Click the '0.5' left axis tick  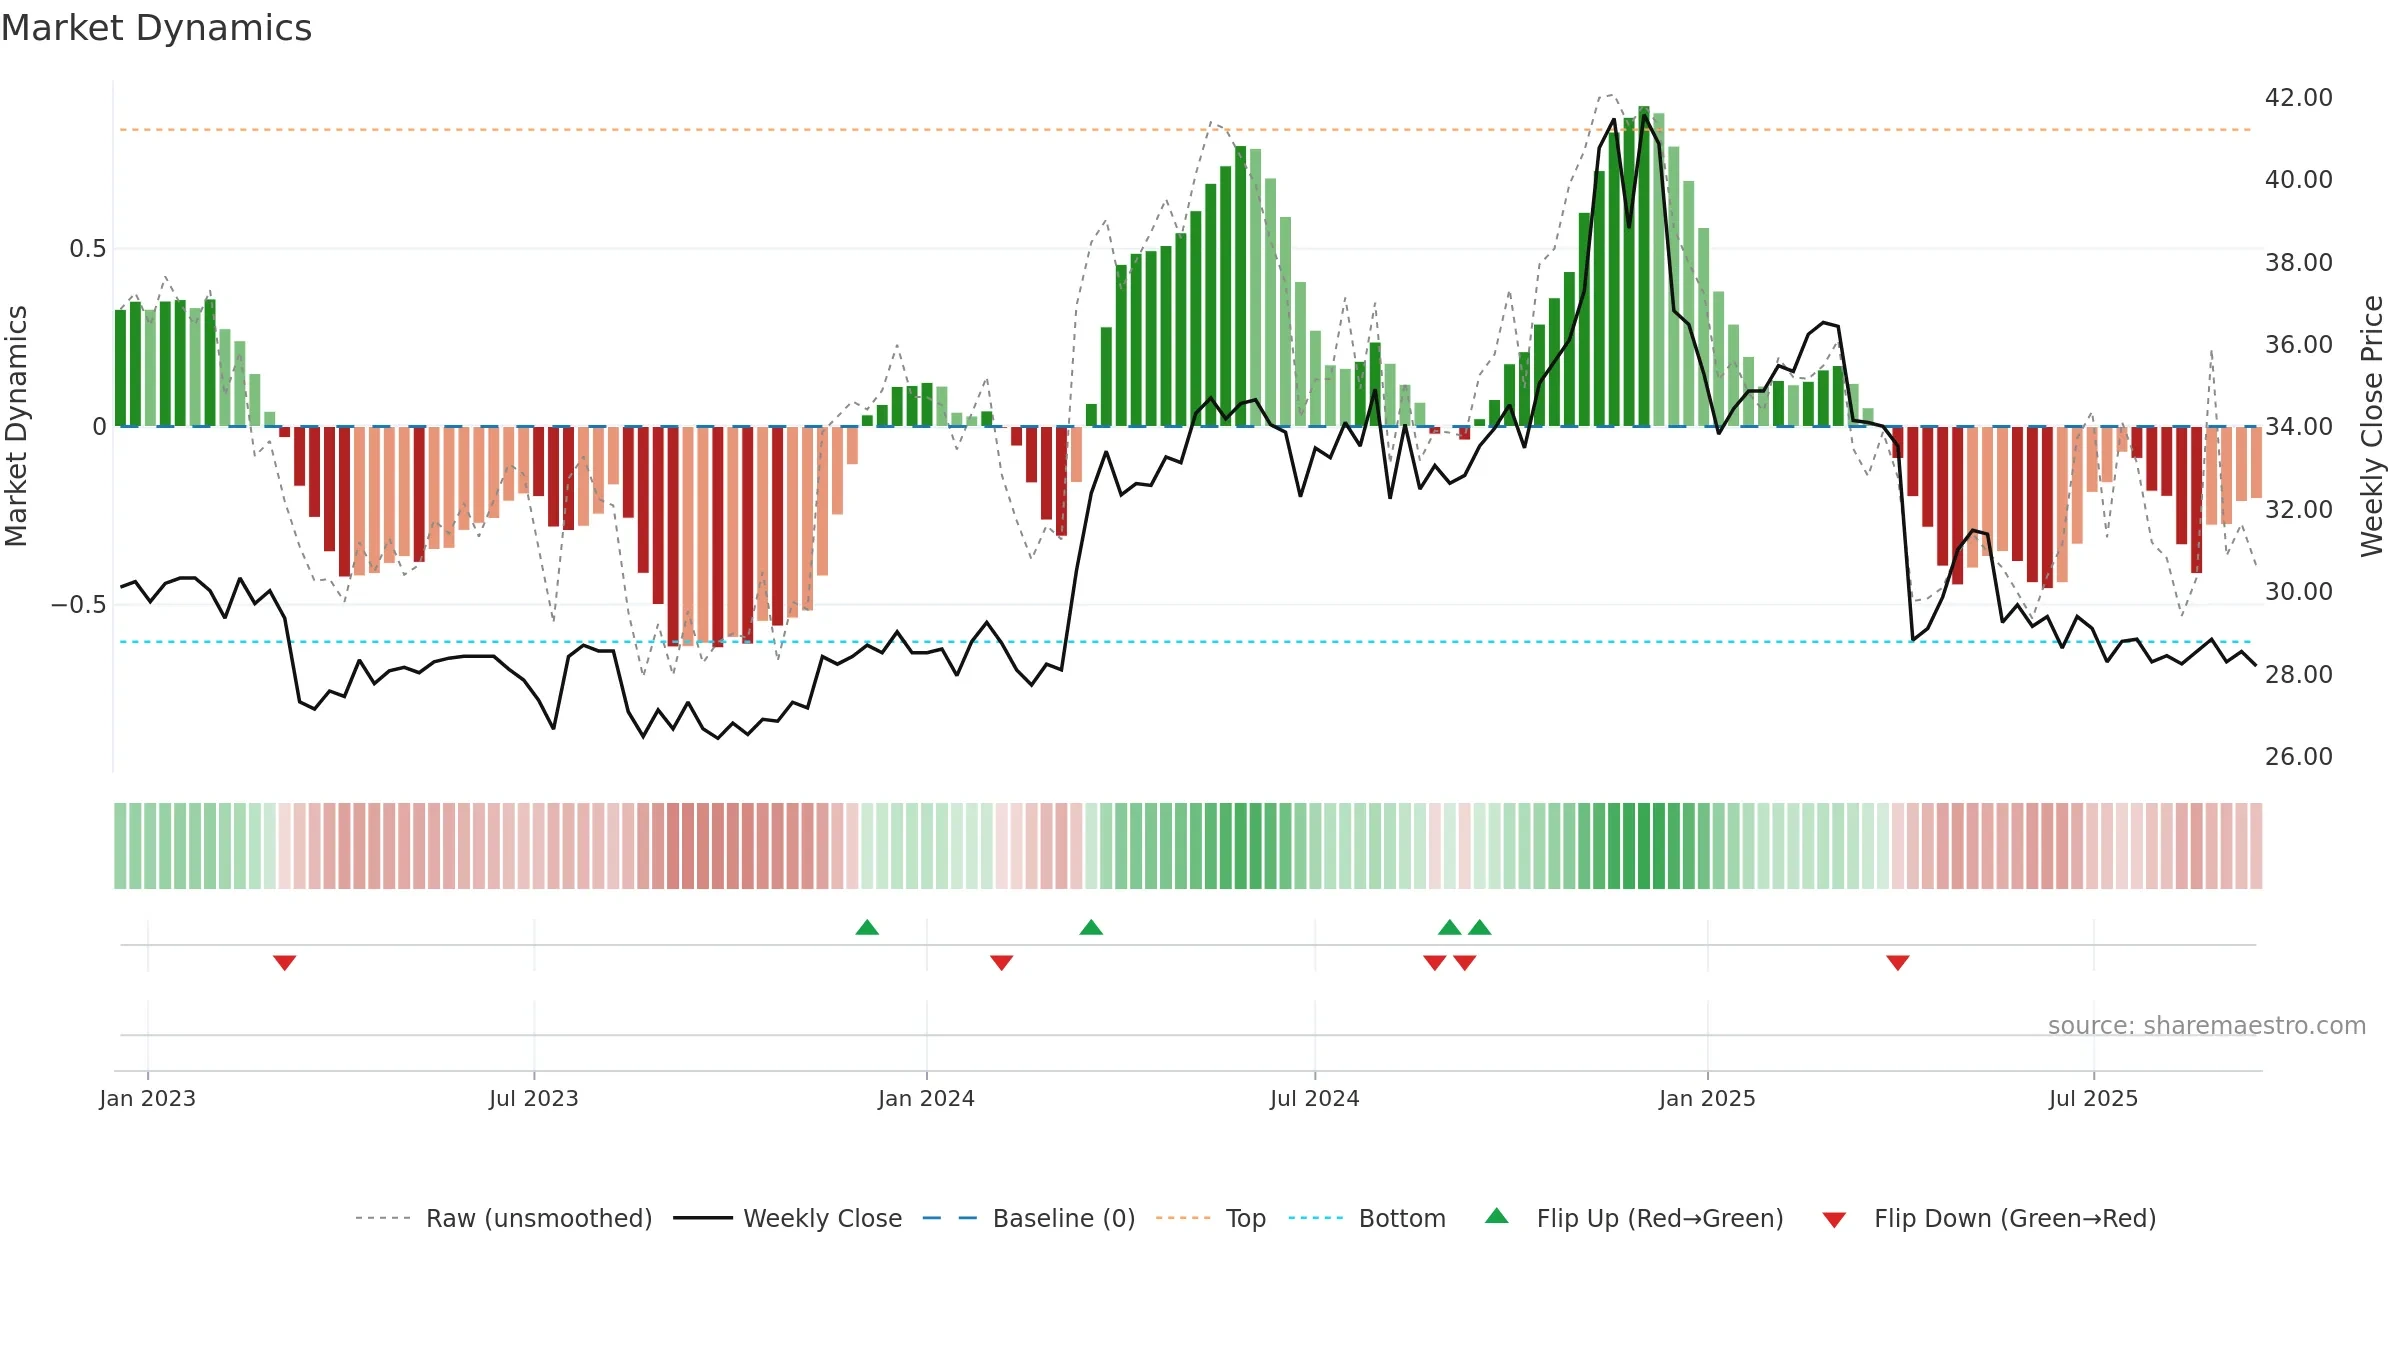(x=88, y=248)
